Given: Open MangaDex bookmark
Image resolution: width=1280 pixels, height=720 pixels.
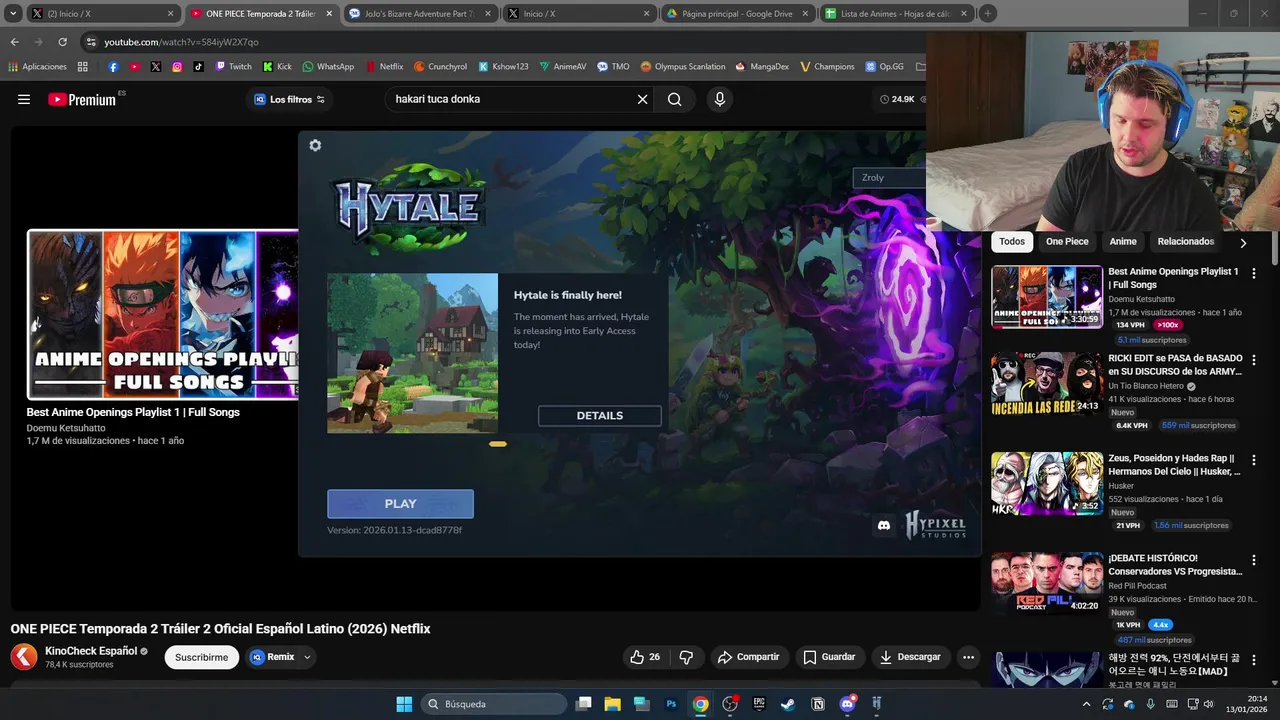Looking at the screenshot, I should [x=761, y=67].
